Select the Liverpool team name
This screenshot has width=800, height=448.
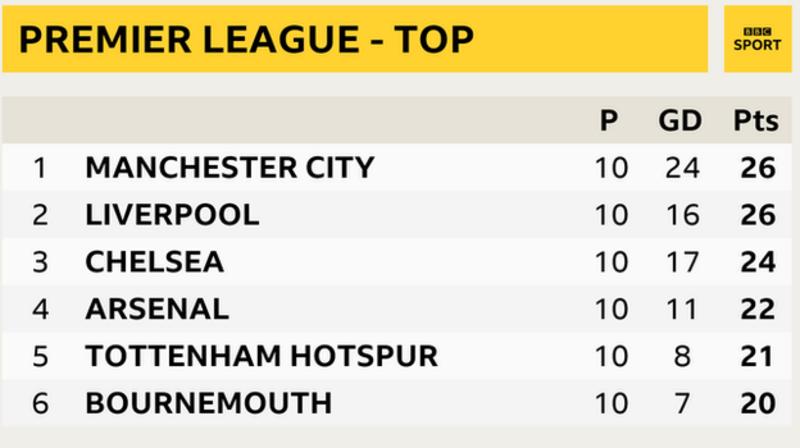tap(172, 214)
